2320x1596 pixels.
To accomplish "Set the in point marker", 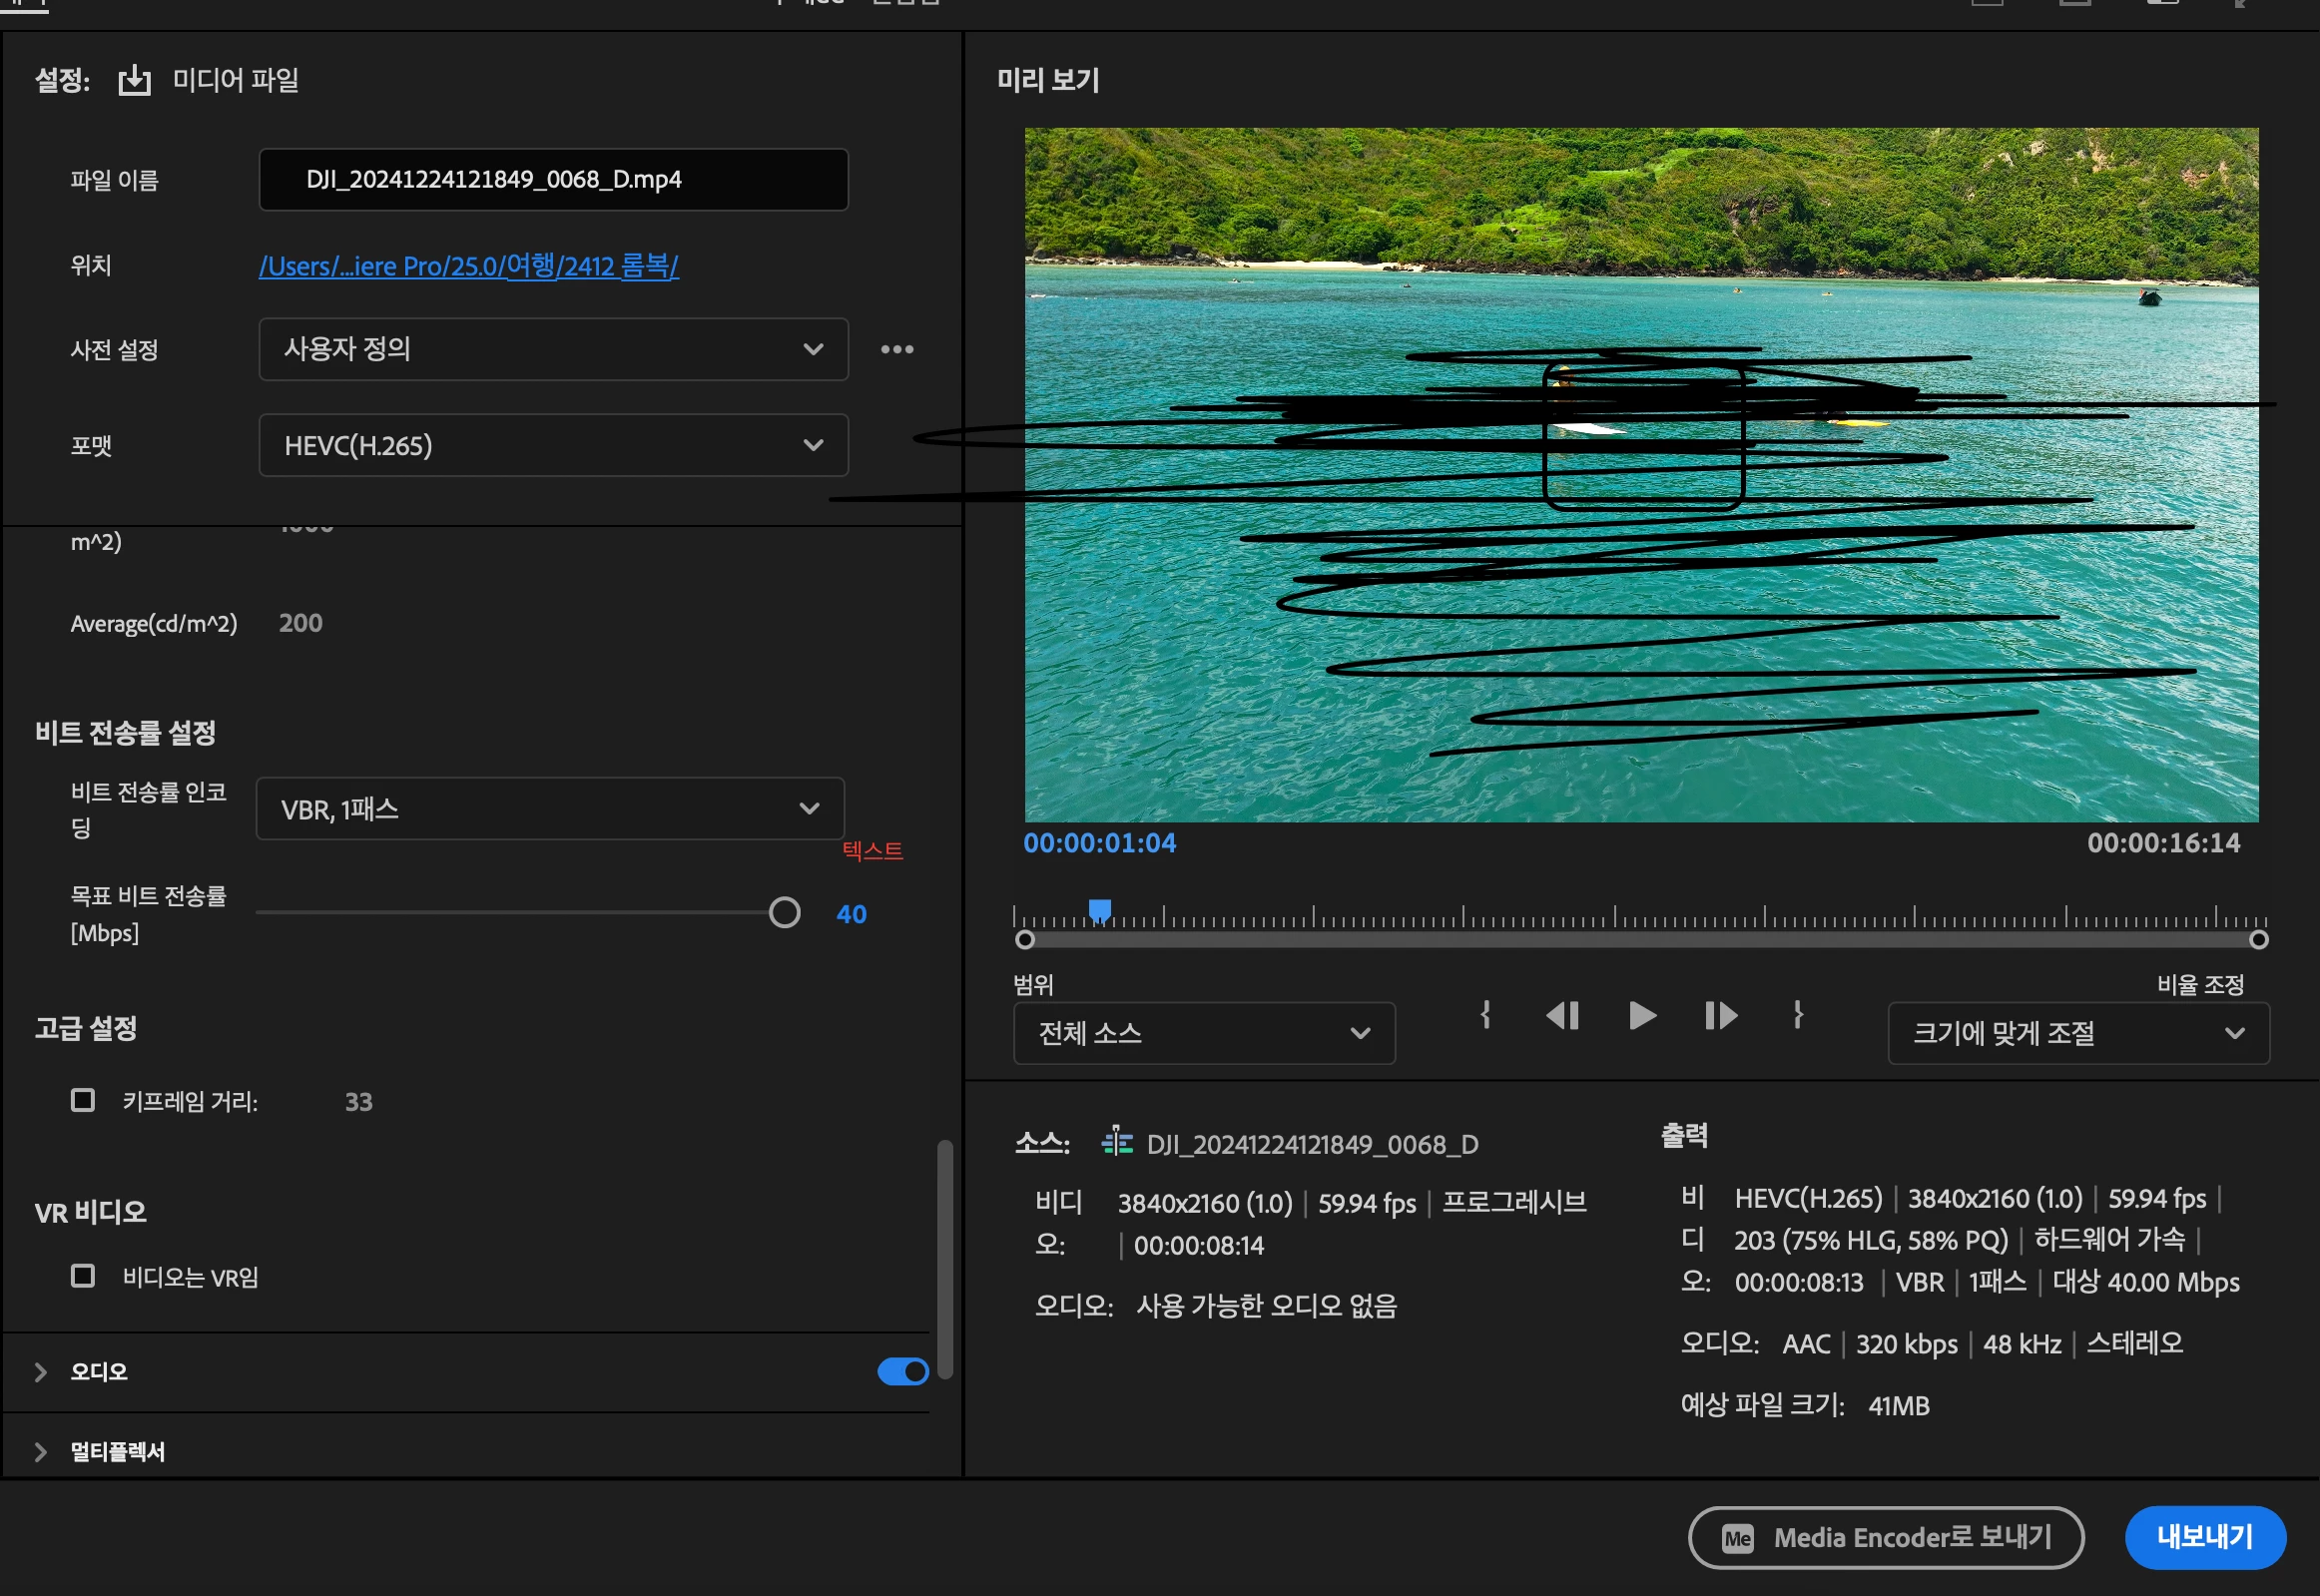I will 1486,1015.
